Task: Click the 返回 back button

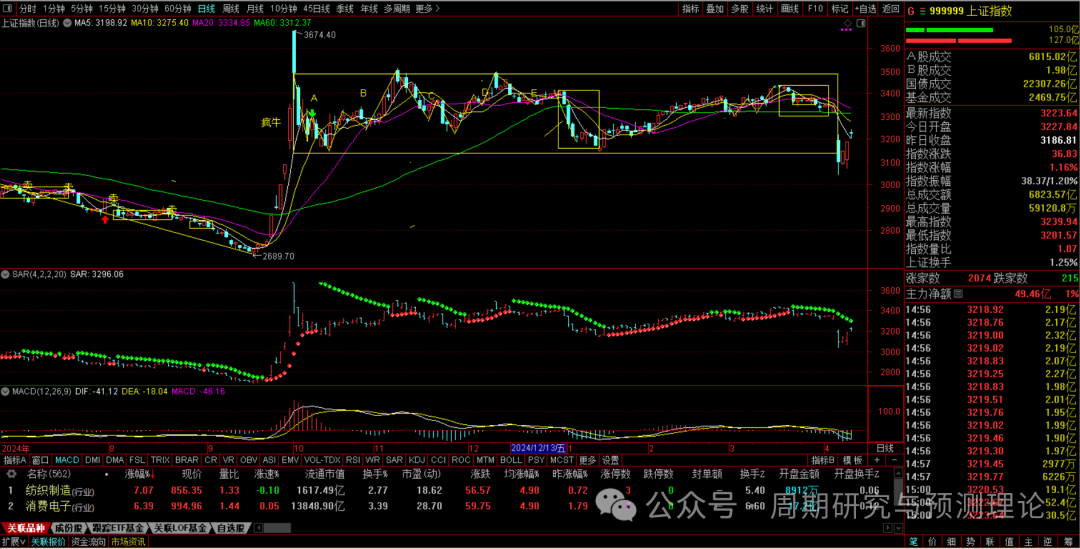Action: (888, 8)
